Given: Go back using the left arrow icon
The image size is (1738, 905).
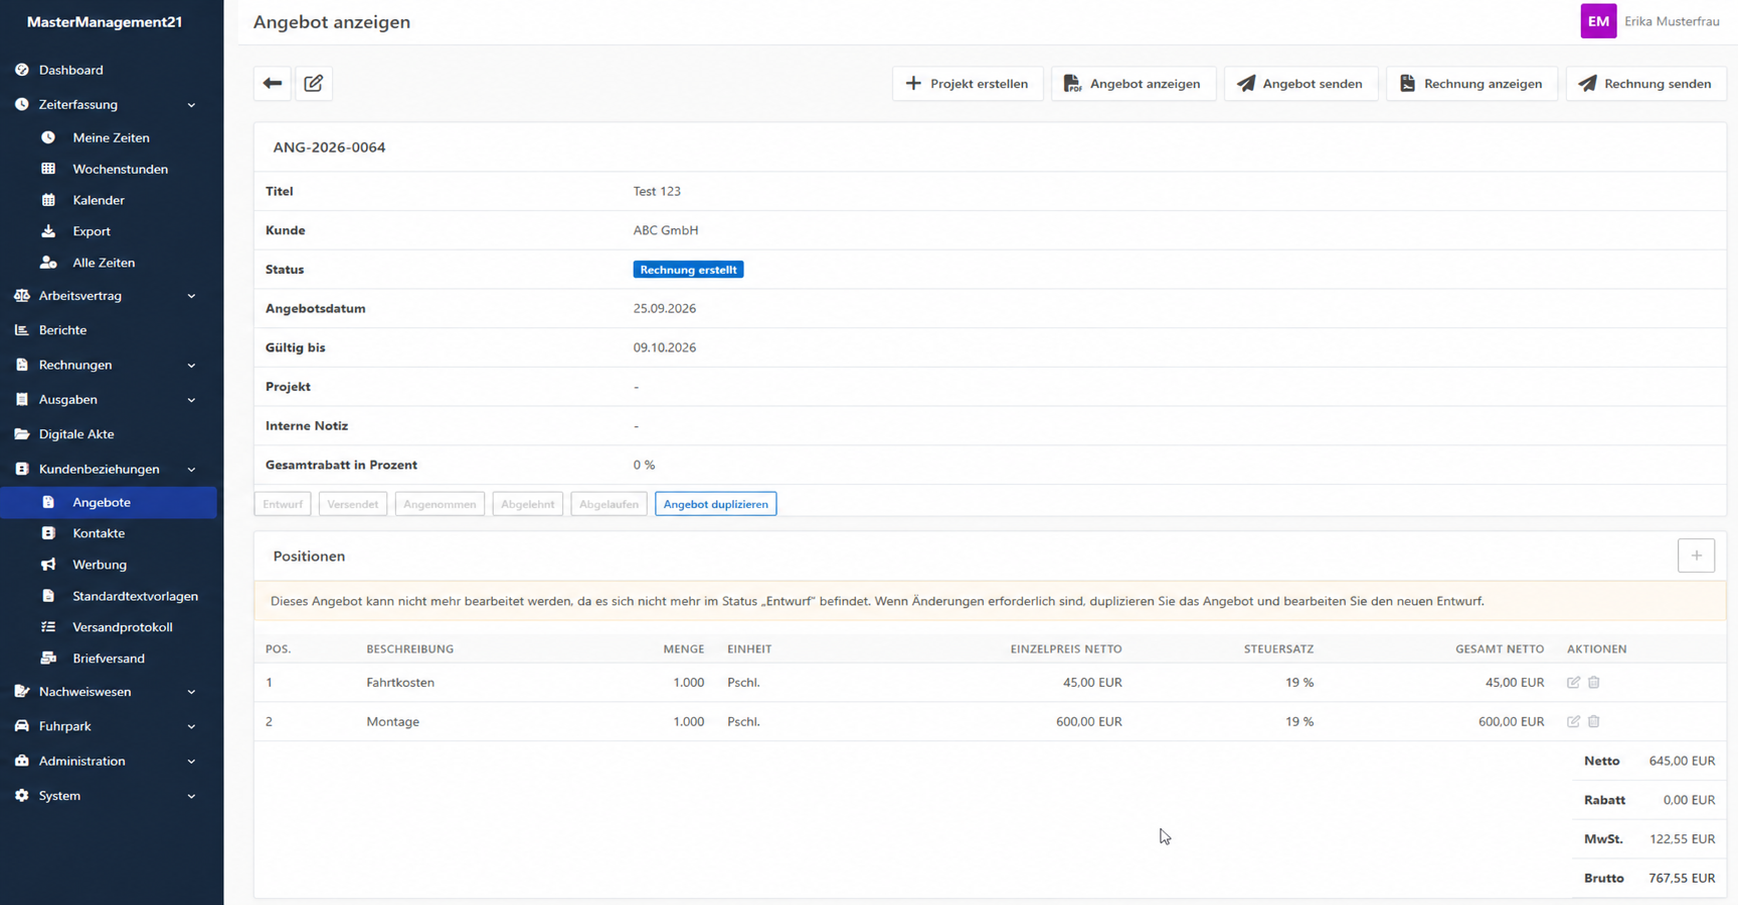Looking at the screenshot, I should [x=272, y=83].
